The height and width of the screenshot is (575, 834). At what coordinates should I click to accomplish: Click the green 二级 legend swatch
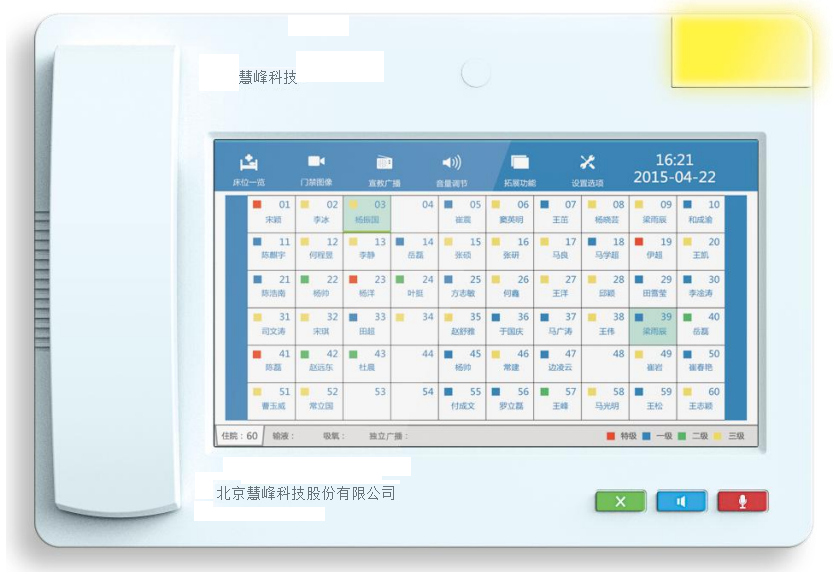coord(682,437)
